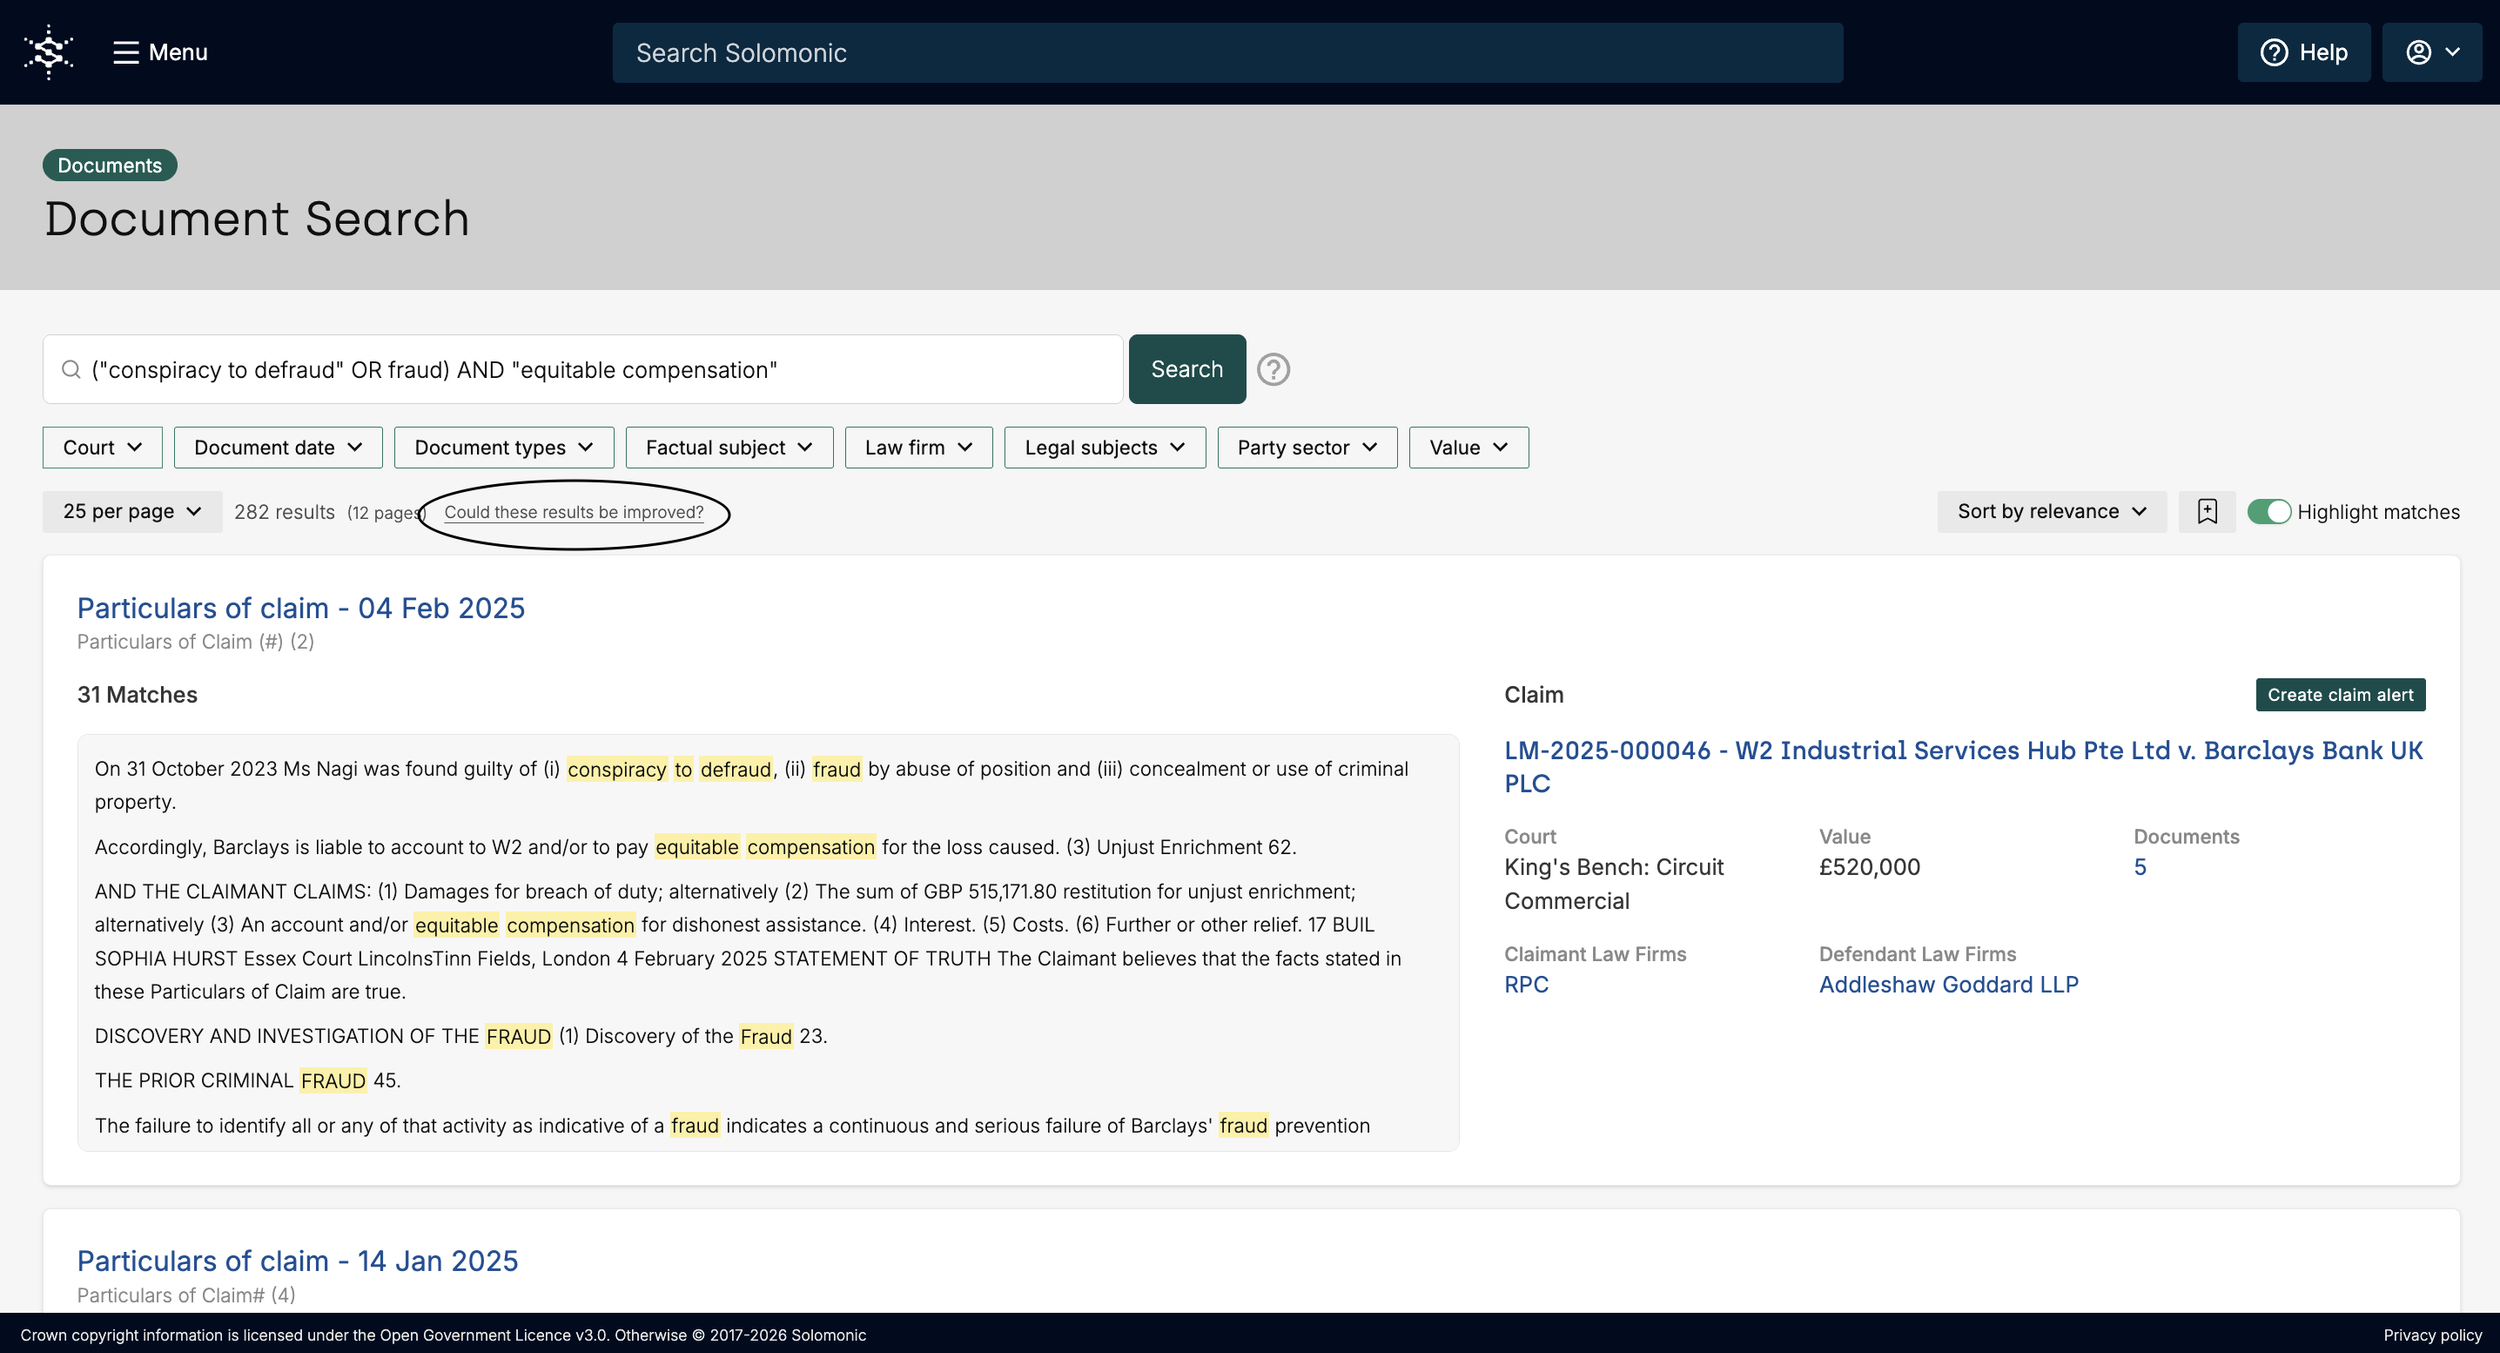This screenshot has height=1353, width=2500.
Task: Open the Value filter dropdown
Action: pyautogui.click(x=1468, y=447)
